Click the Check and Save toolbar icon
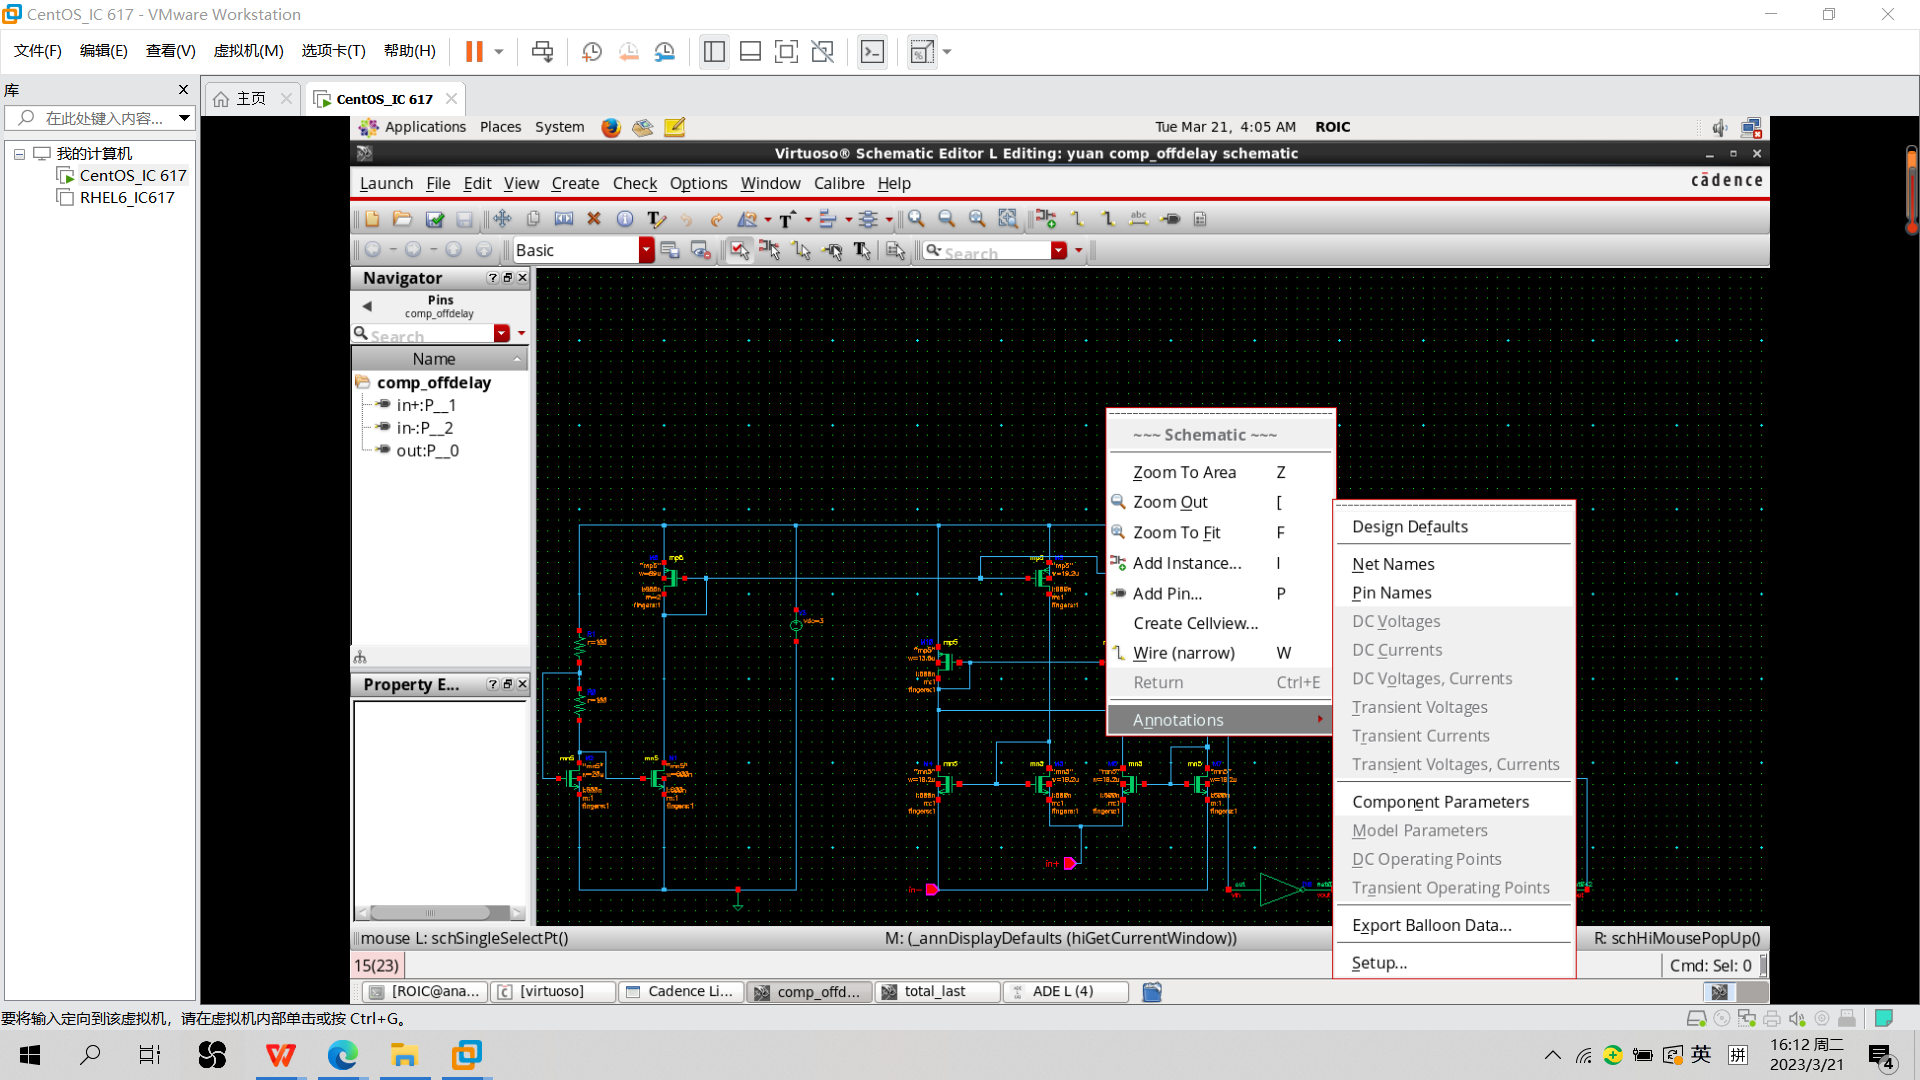 [434, 219]
